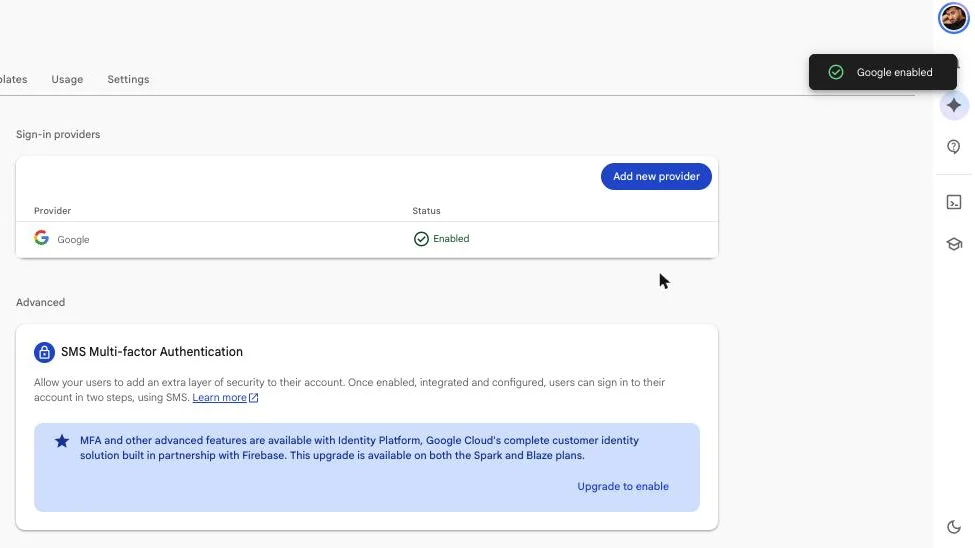The image size is (975, 548).
Task: Click the external link icon beside Learn more
Action: click(x=254, y=397)
